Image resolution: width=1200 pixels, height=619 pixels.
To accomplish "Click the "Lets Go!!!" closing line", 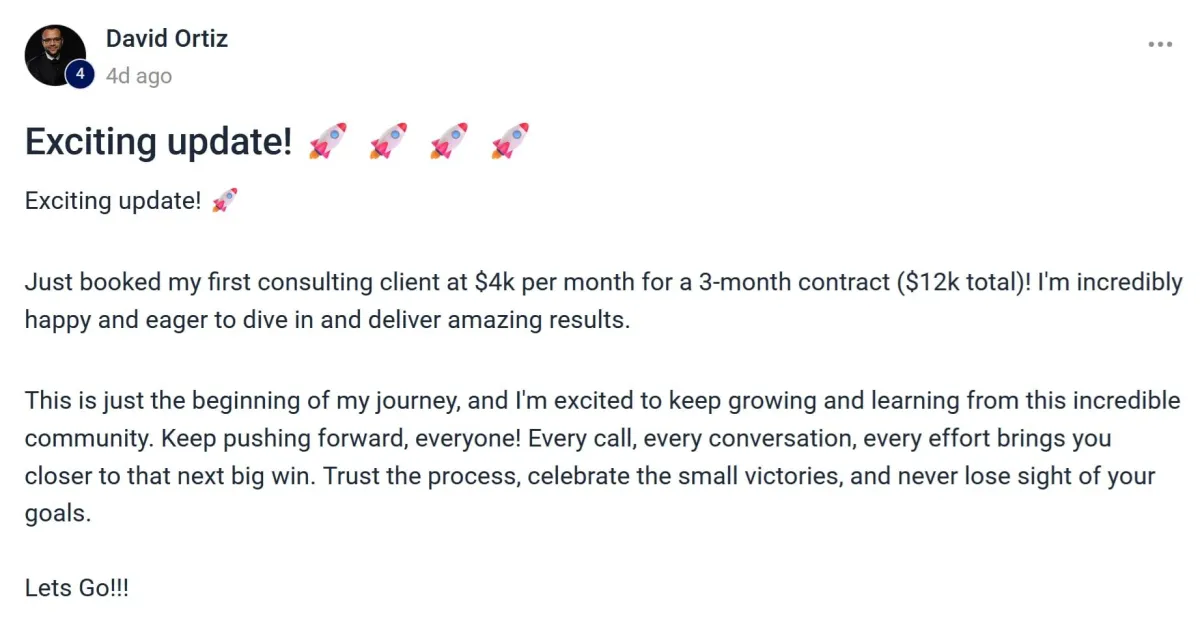I will [x=77, y=588].
